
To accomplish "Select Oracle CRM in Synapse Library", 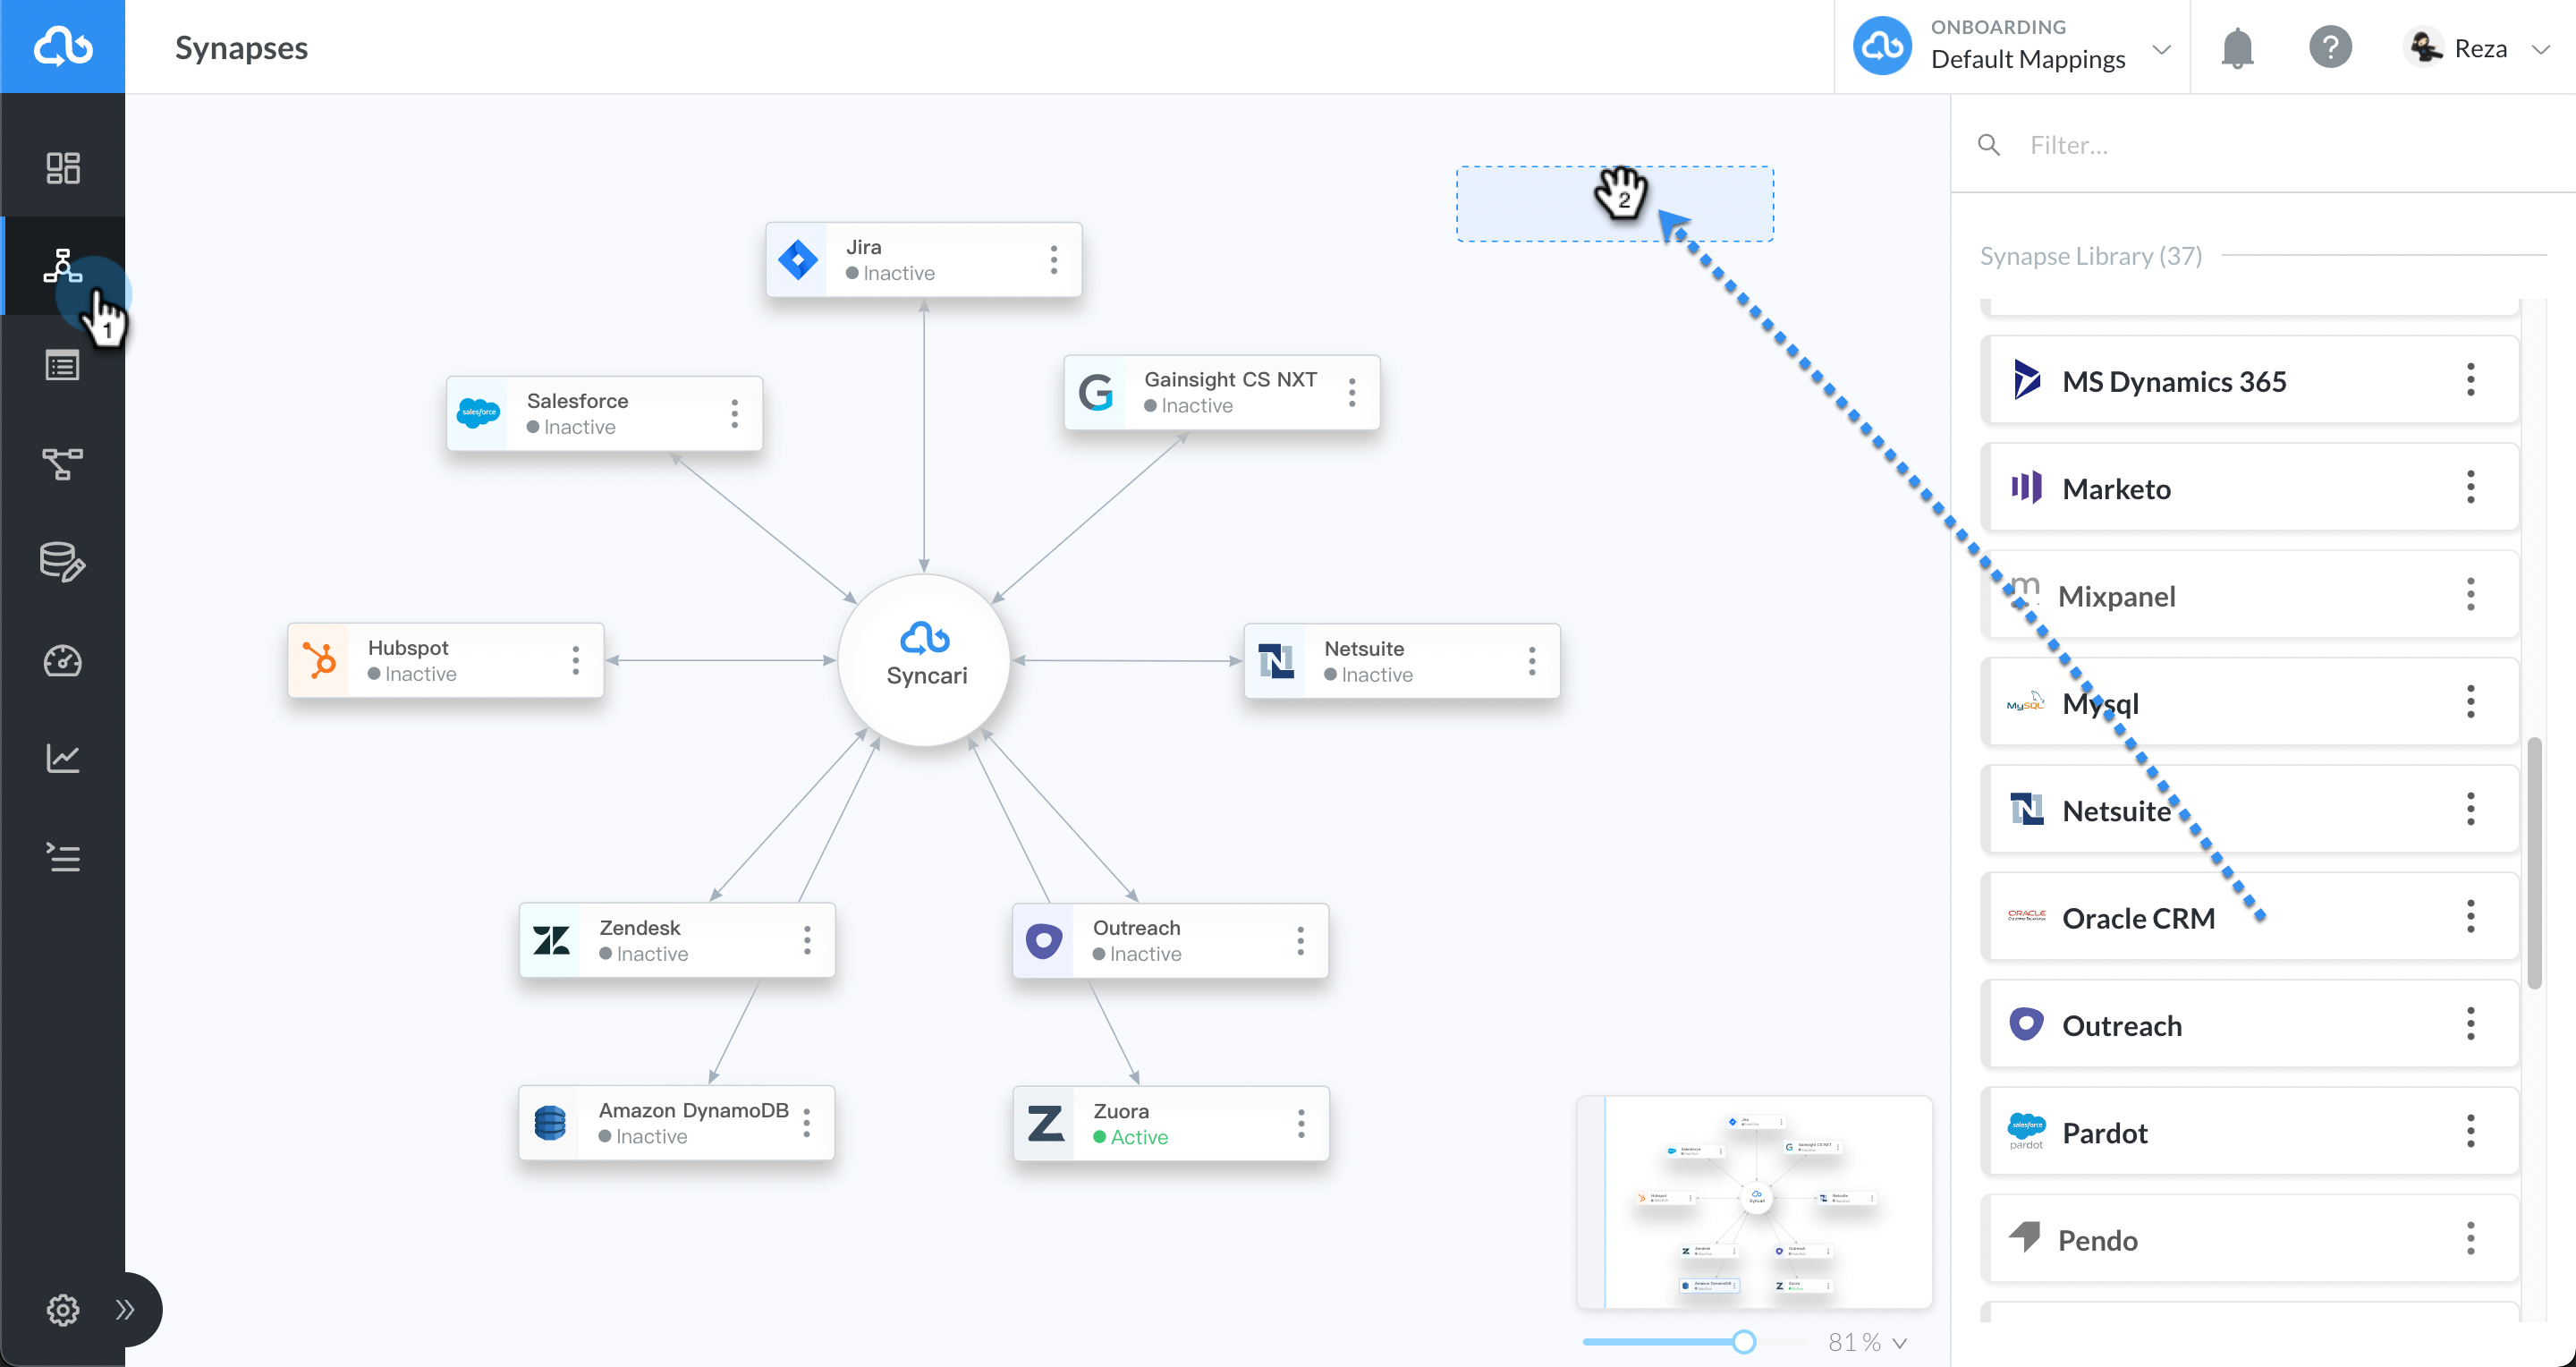I will click(x=2249, y=917).
